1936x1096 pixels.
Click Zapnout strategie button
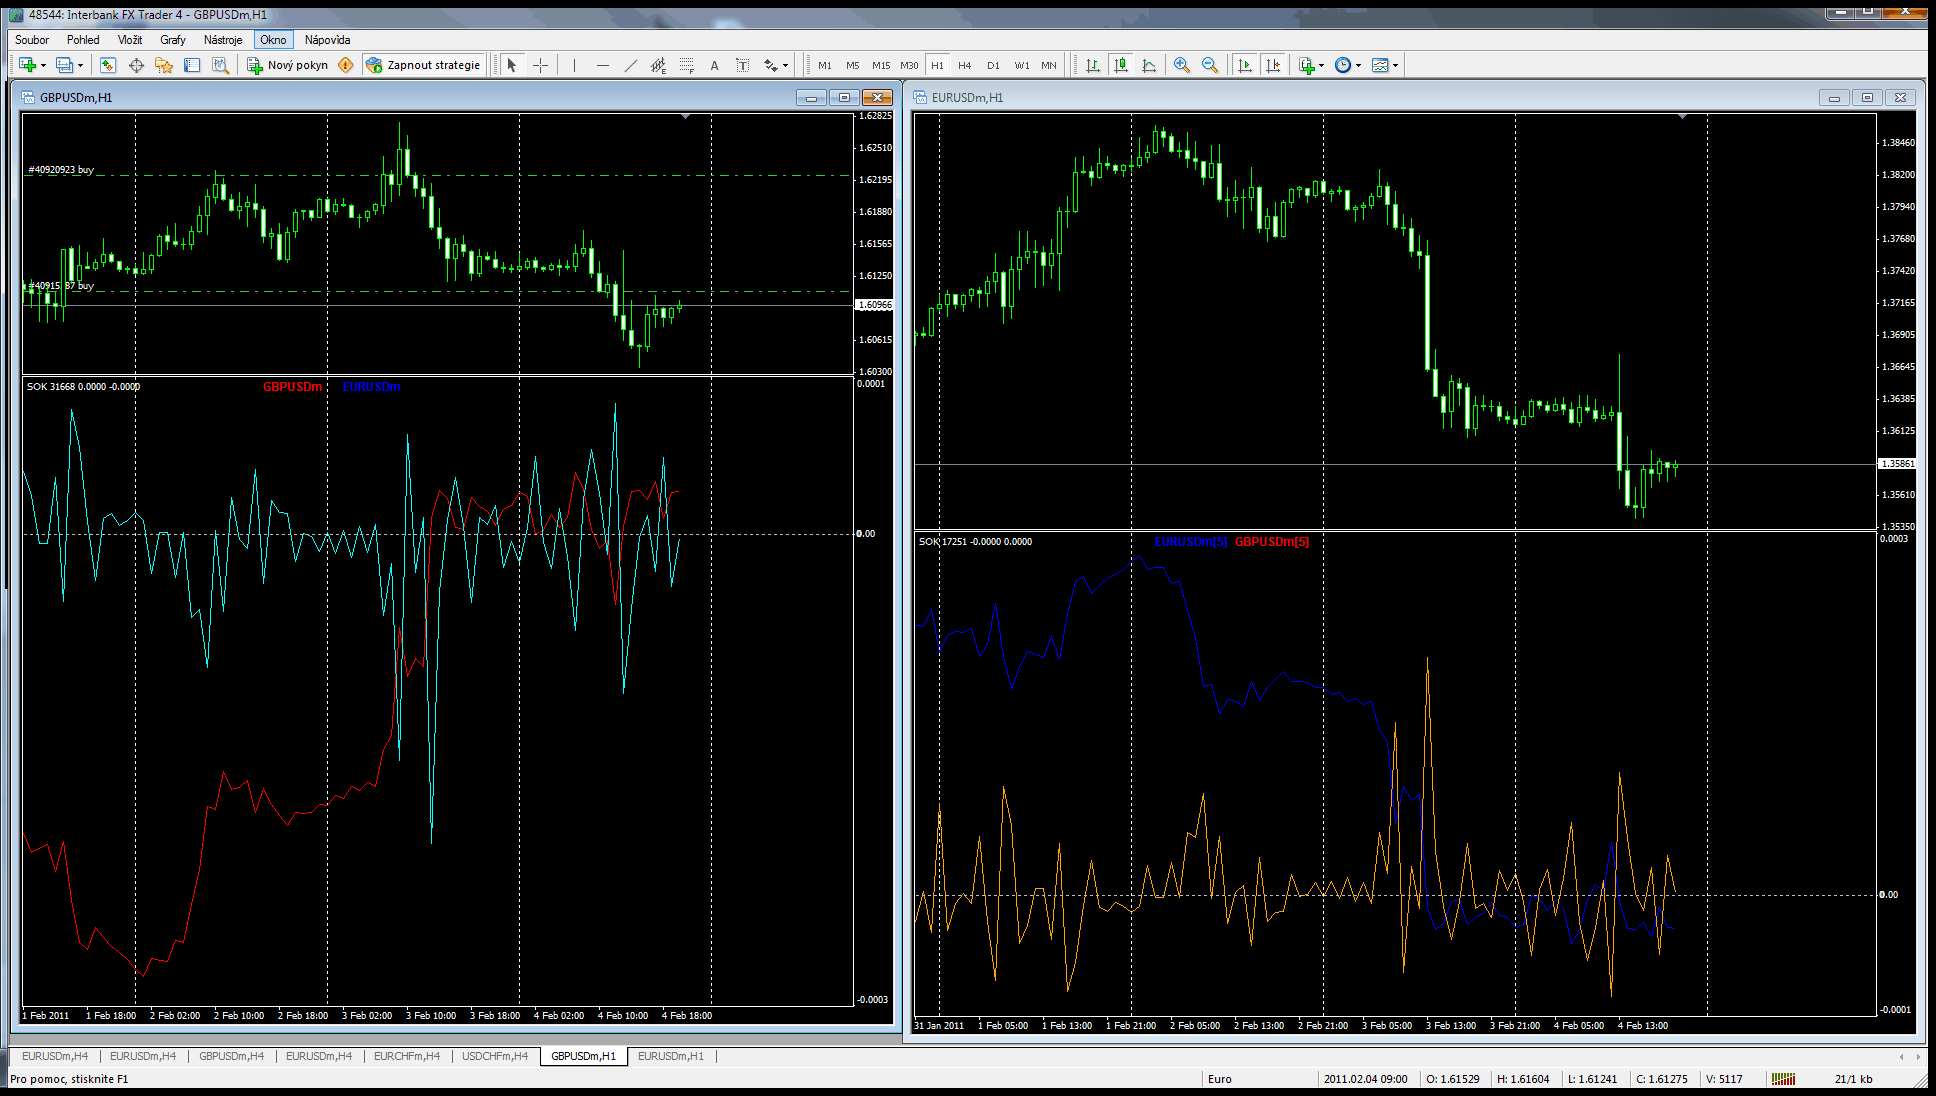423,65
